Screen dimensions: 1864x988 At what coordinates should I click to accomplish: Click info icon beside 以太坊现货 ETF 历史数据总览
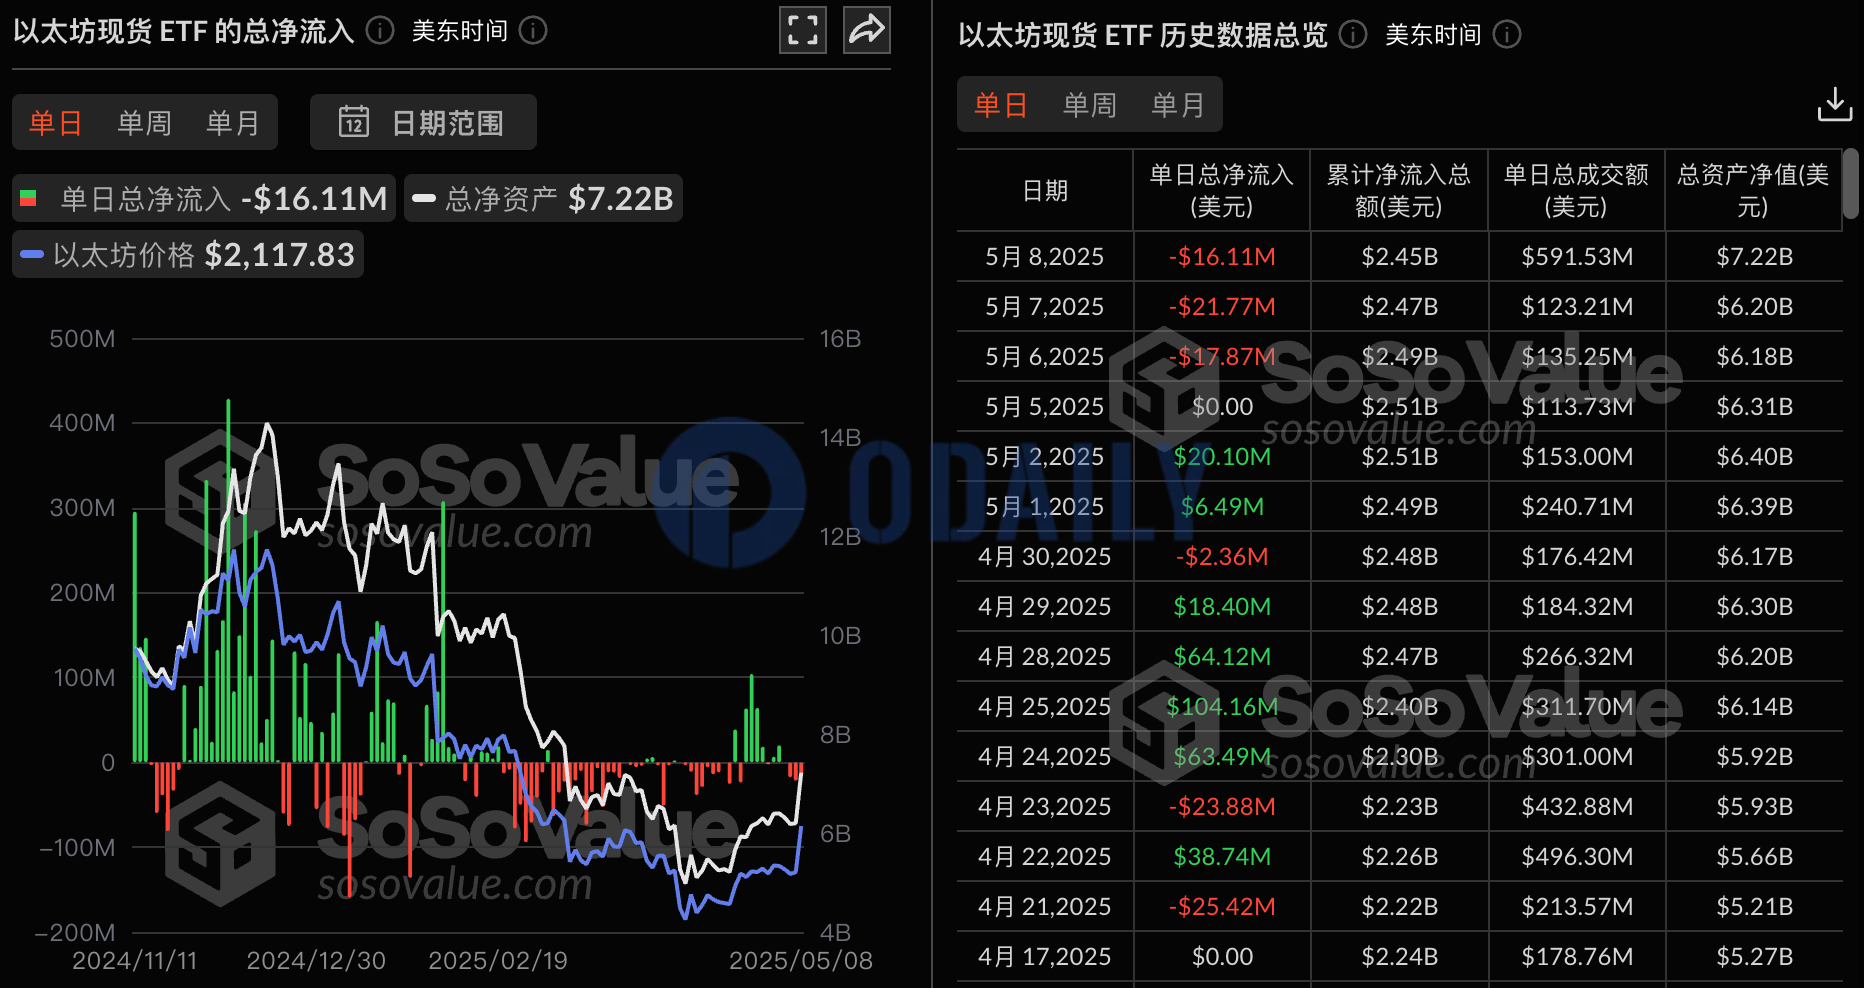click(x=1353, y=35)
